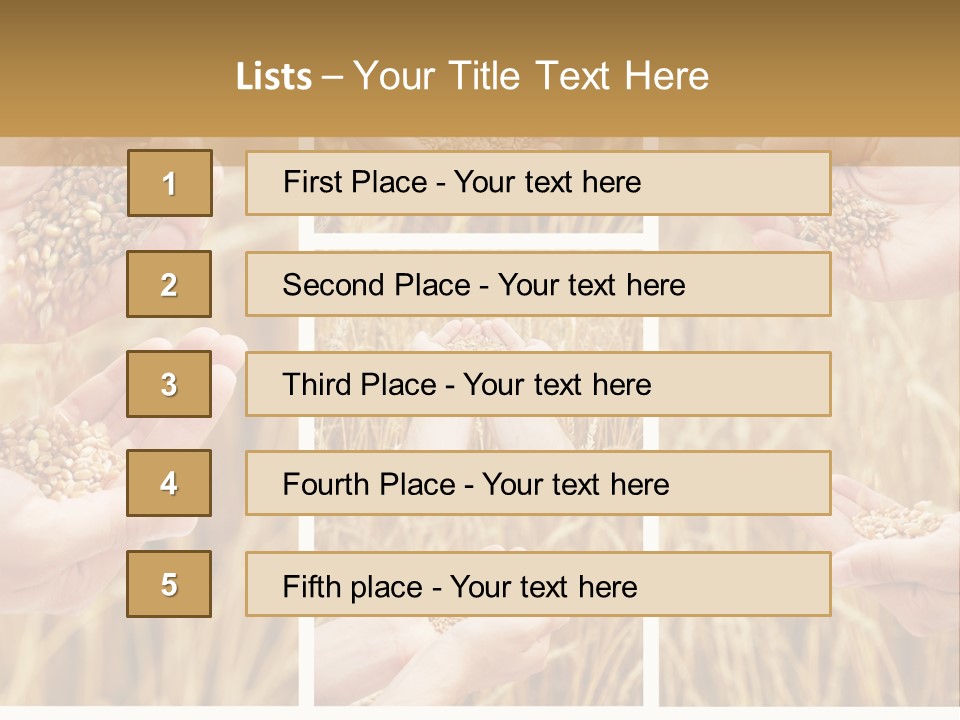Select the number 2 box

coord(169,284)
